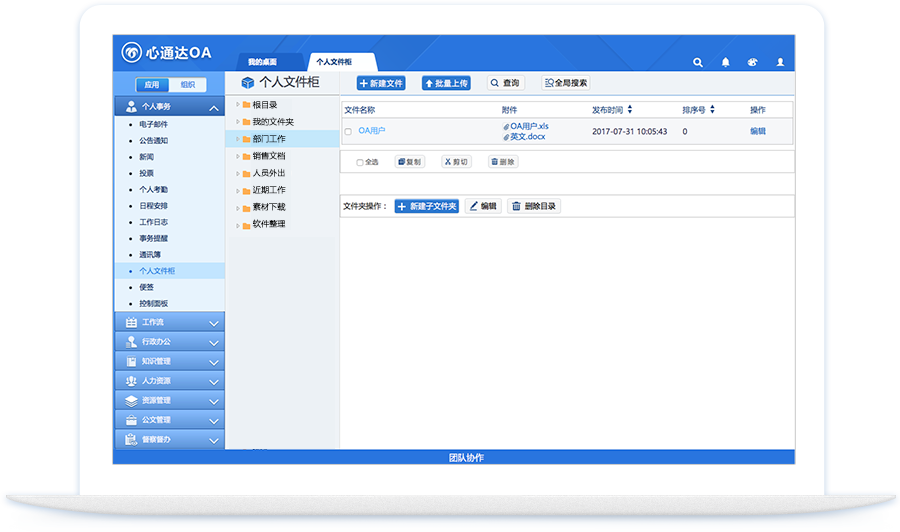Open 个人考勤 in sidebar menu
The image size is (900, 532).
click(154, 189)
